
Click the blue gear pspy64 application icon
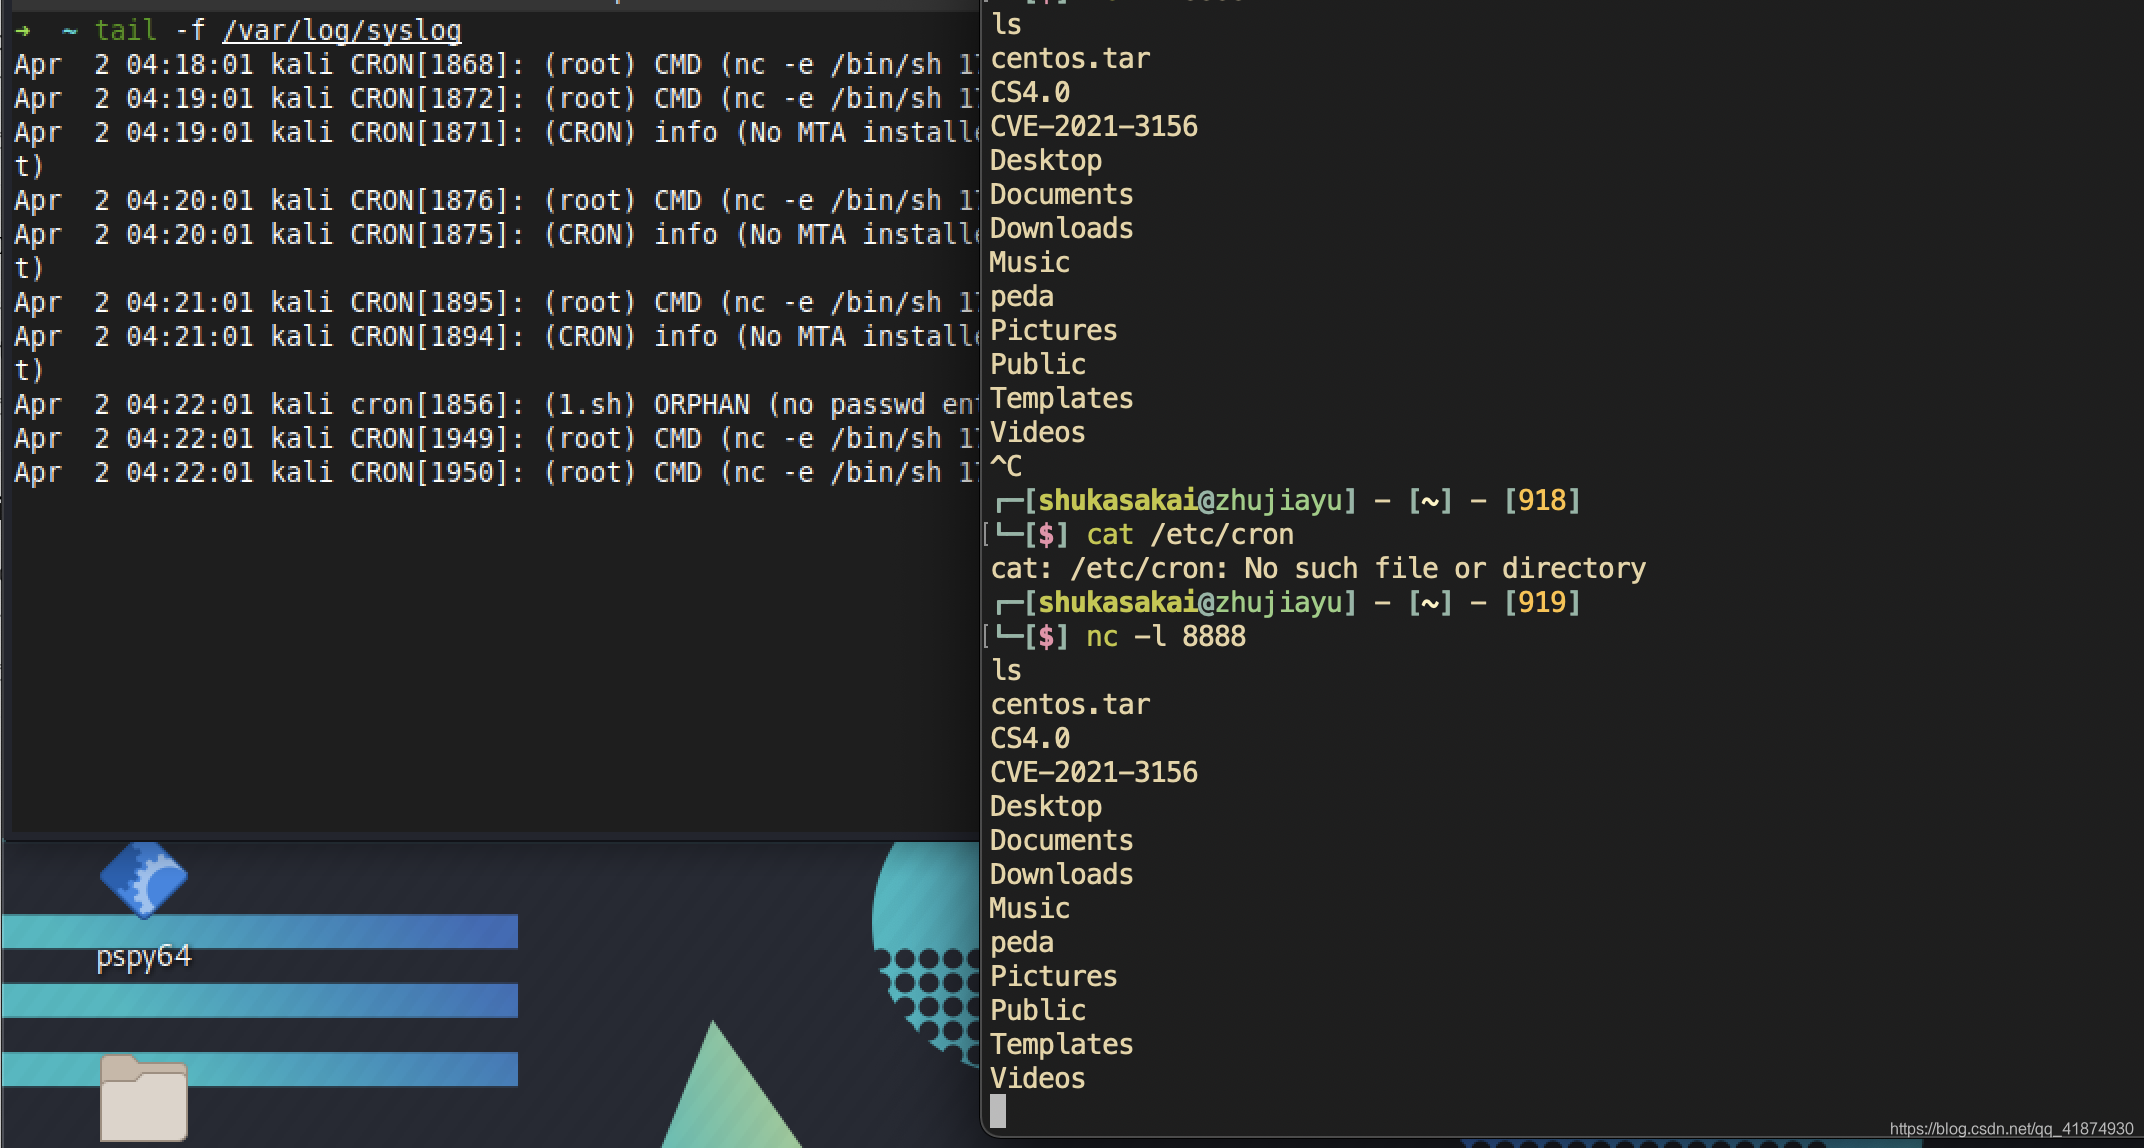click(x=143, y=880)
